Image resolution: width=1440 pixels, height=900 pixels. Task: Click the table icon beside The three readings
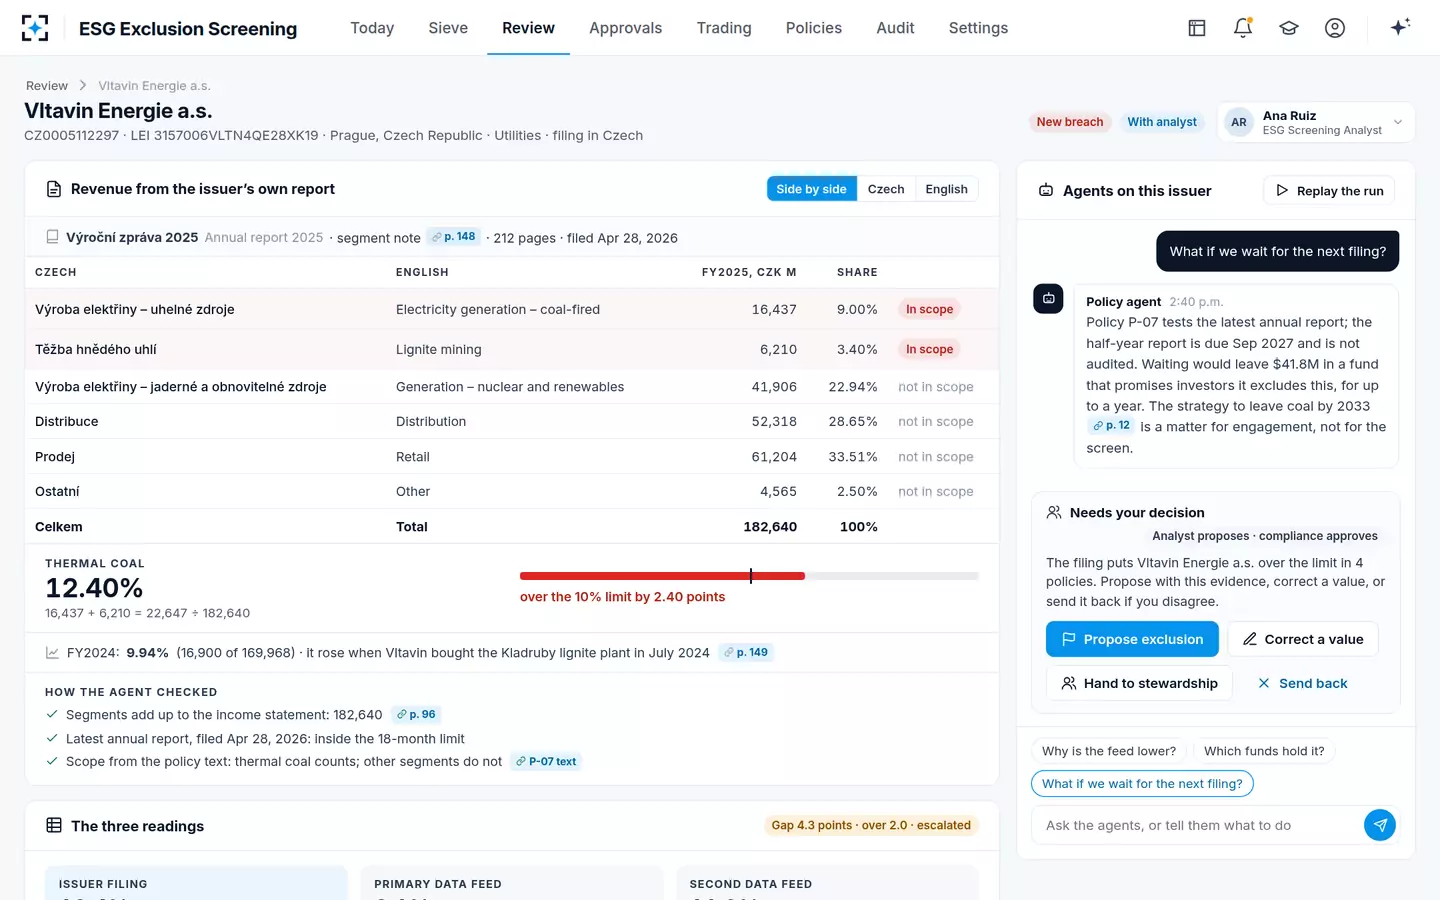click(x=54, y=825)
